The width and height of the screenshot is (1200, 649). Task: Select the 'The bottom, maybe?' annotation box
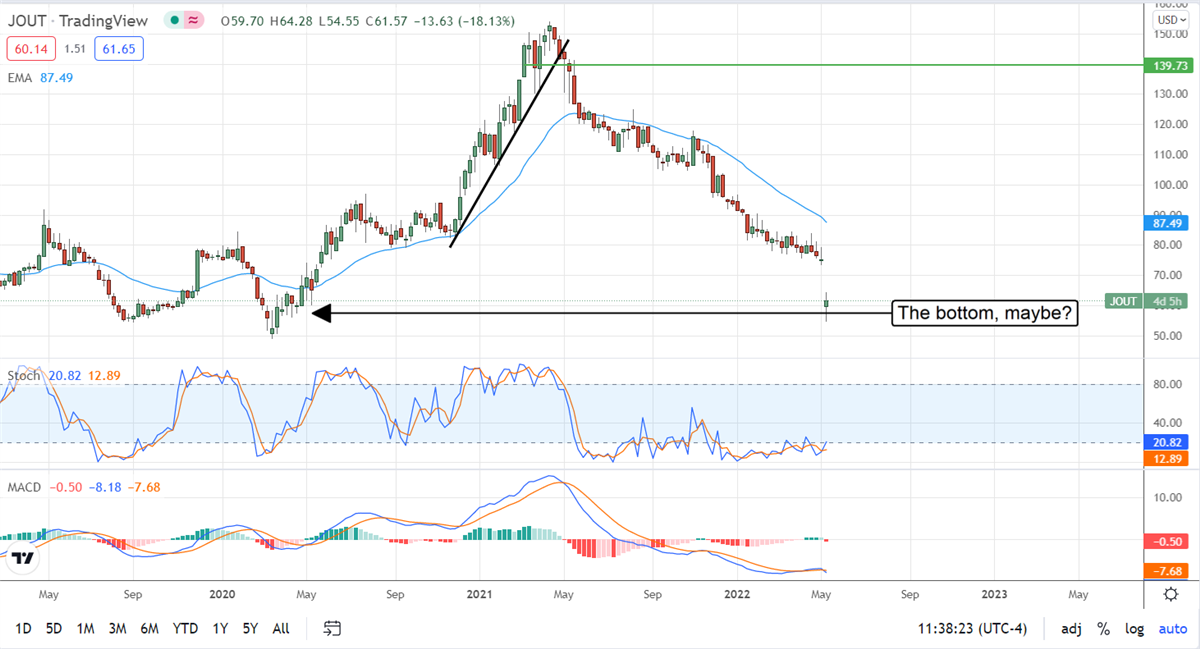(985, 314)
